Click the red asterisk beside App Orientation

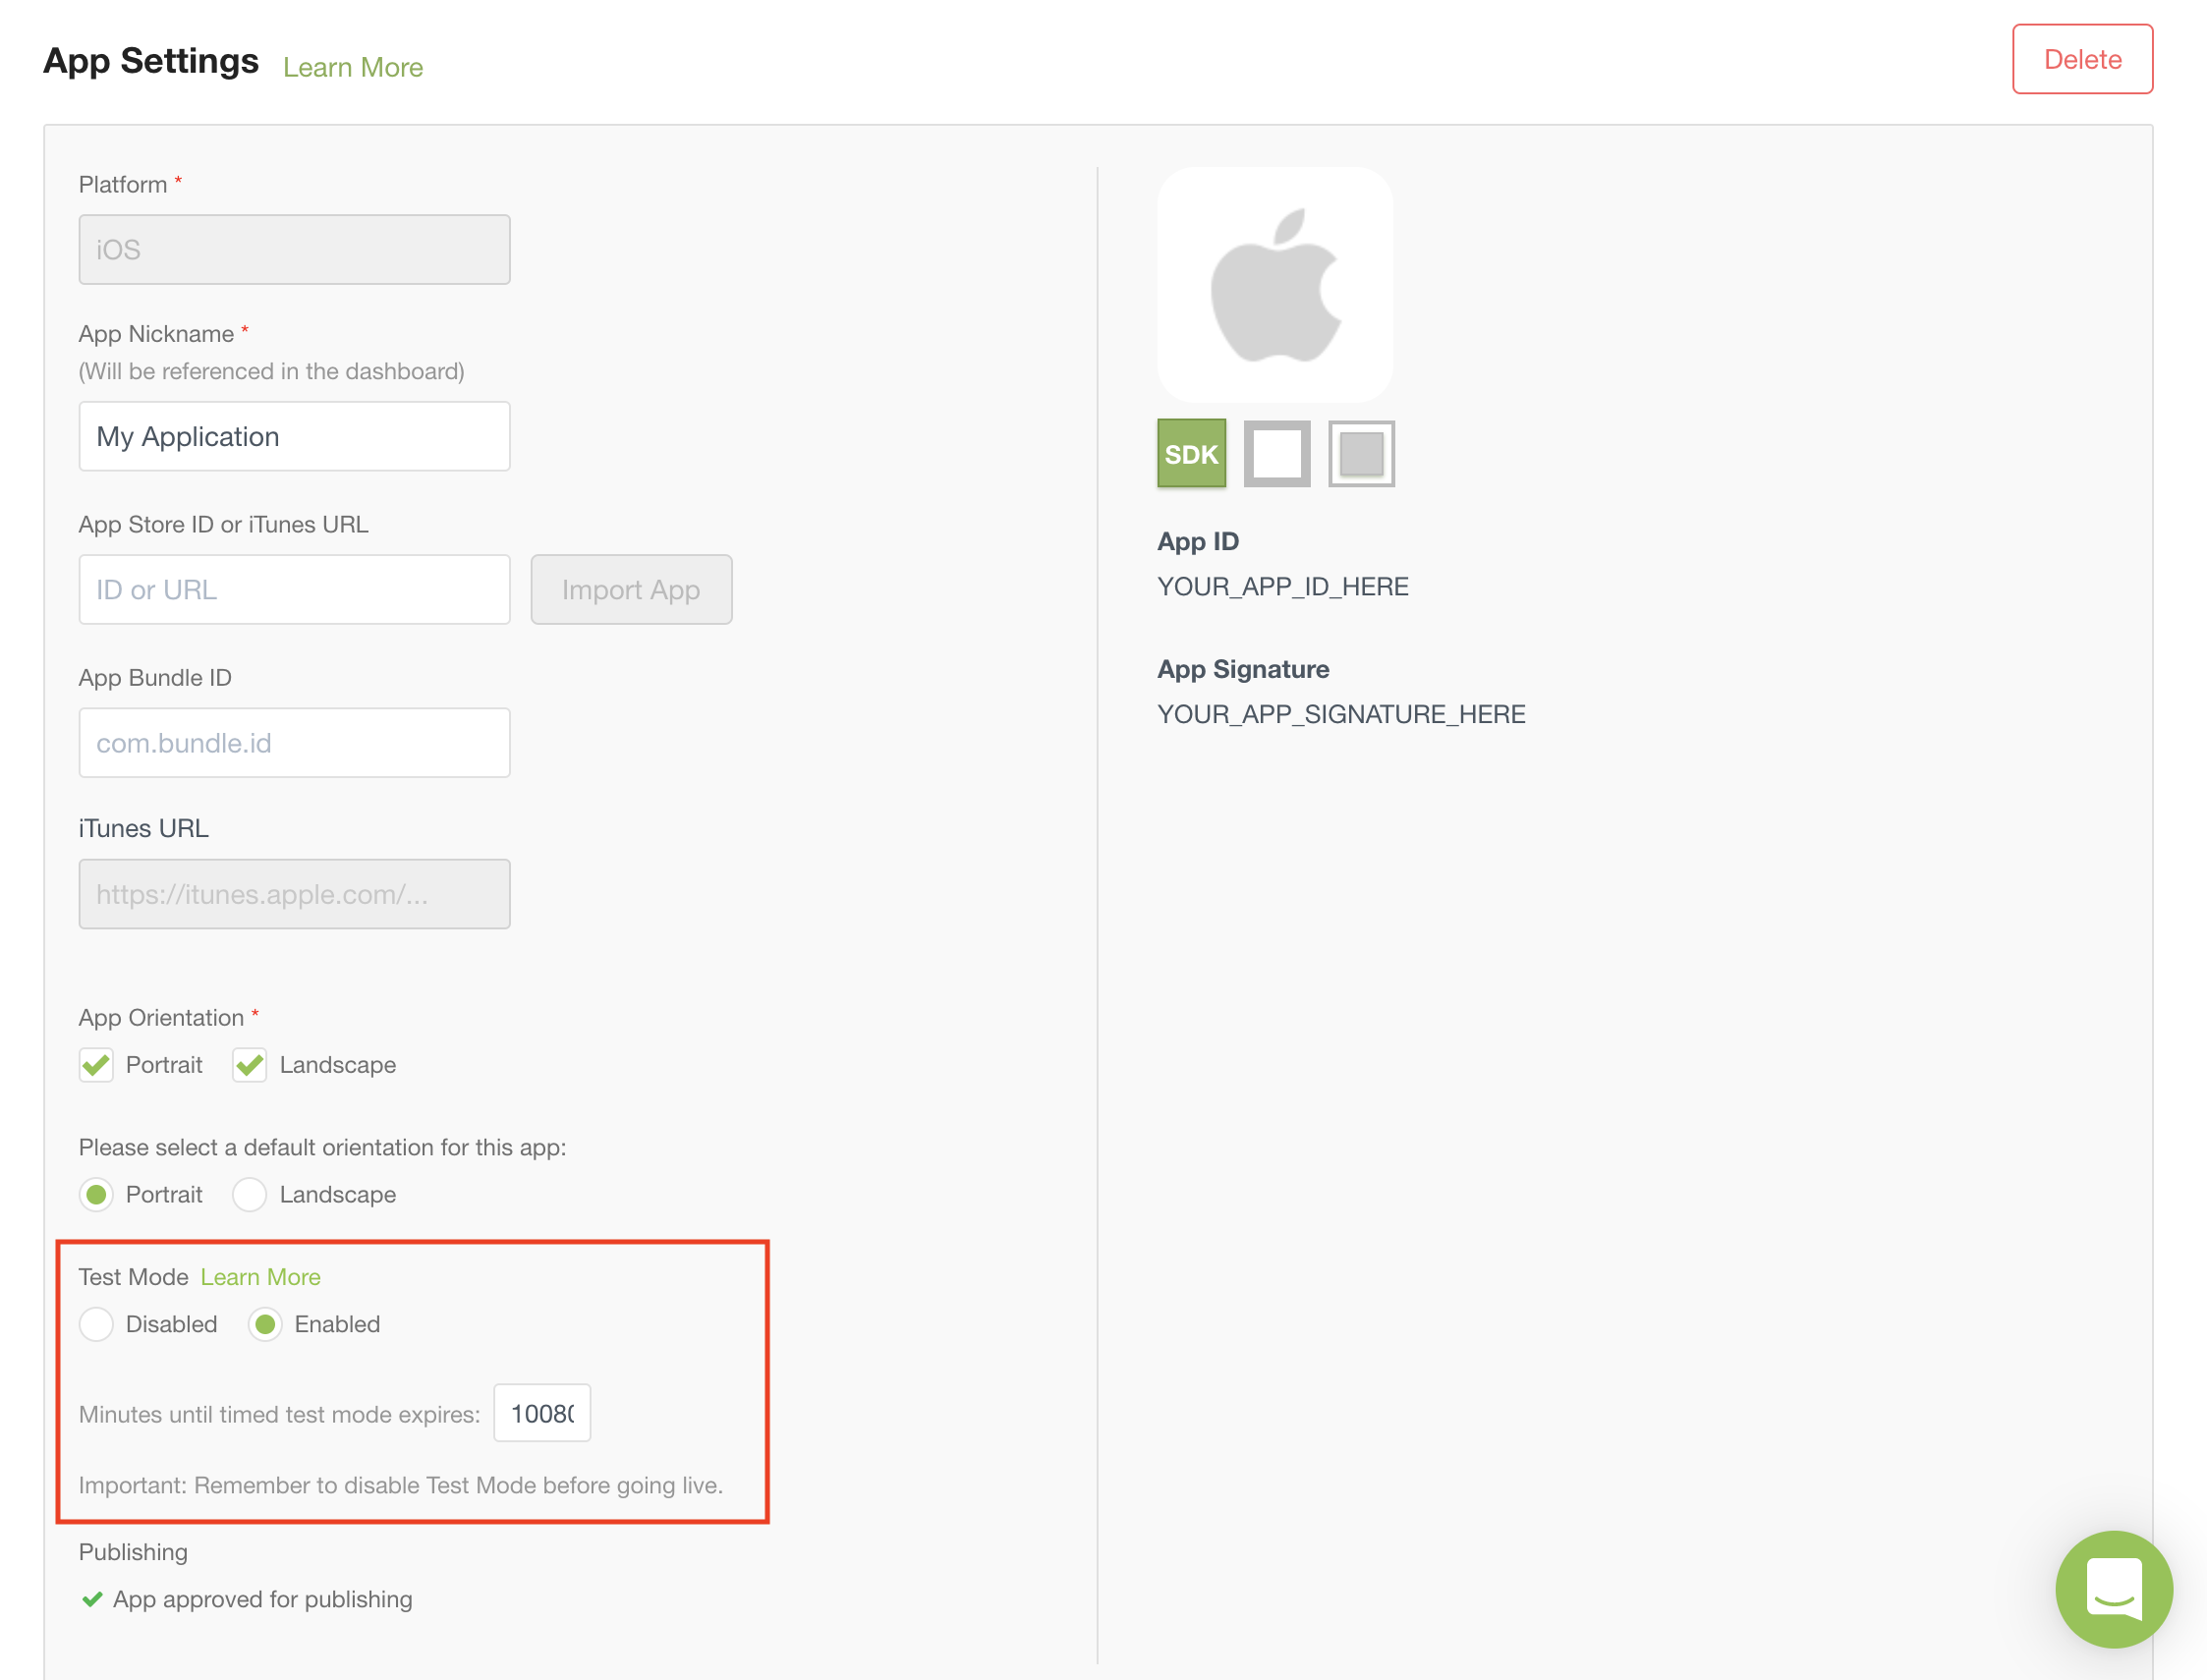click(x=256, y=1015)
